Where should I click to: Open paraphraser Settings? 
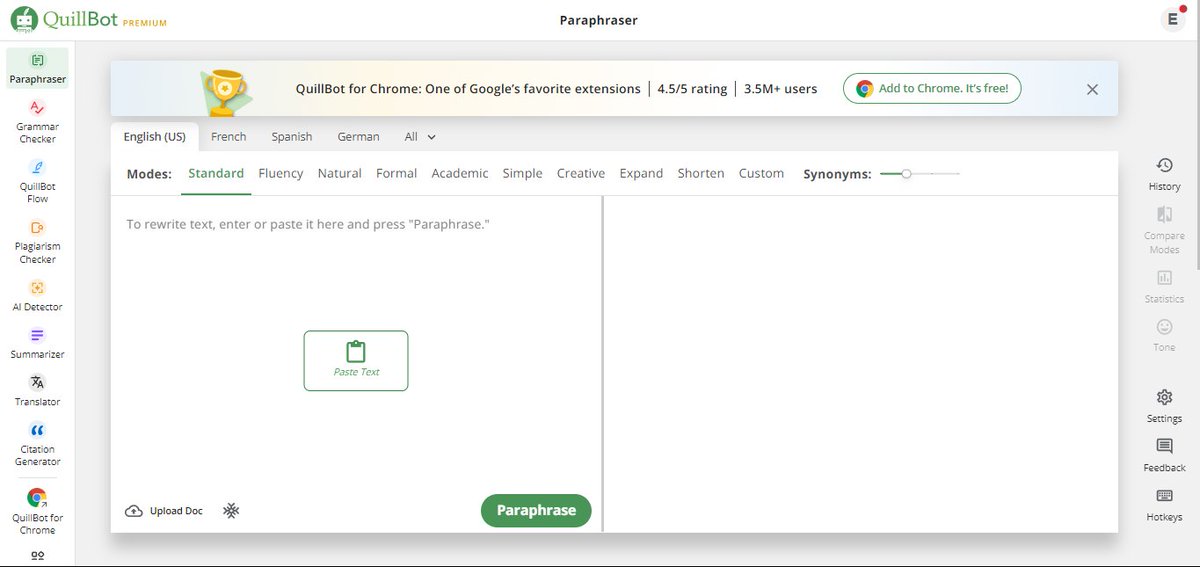pos(1164,406)
